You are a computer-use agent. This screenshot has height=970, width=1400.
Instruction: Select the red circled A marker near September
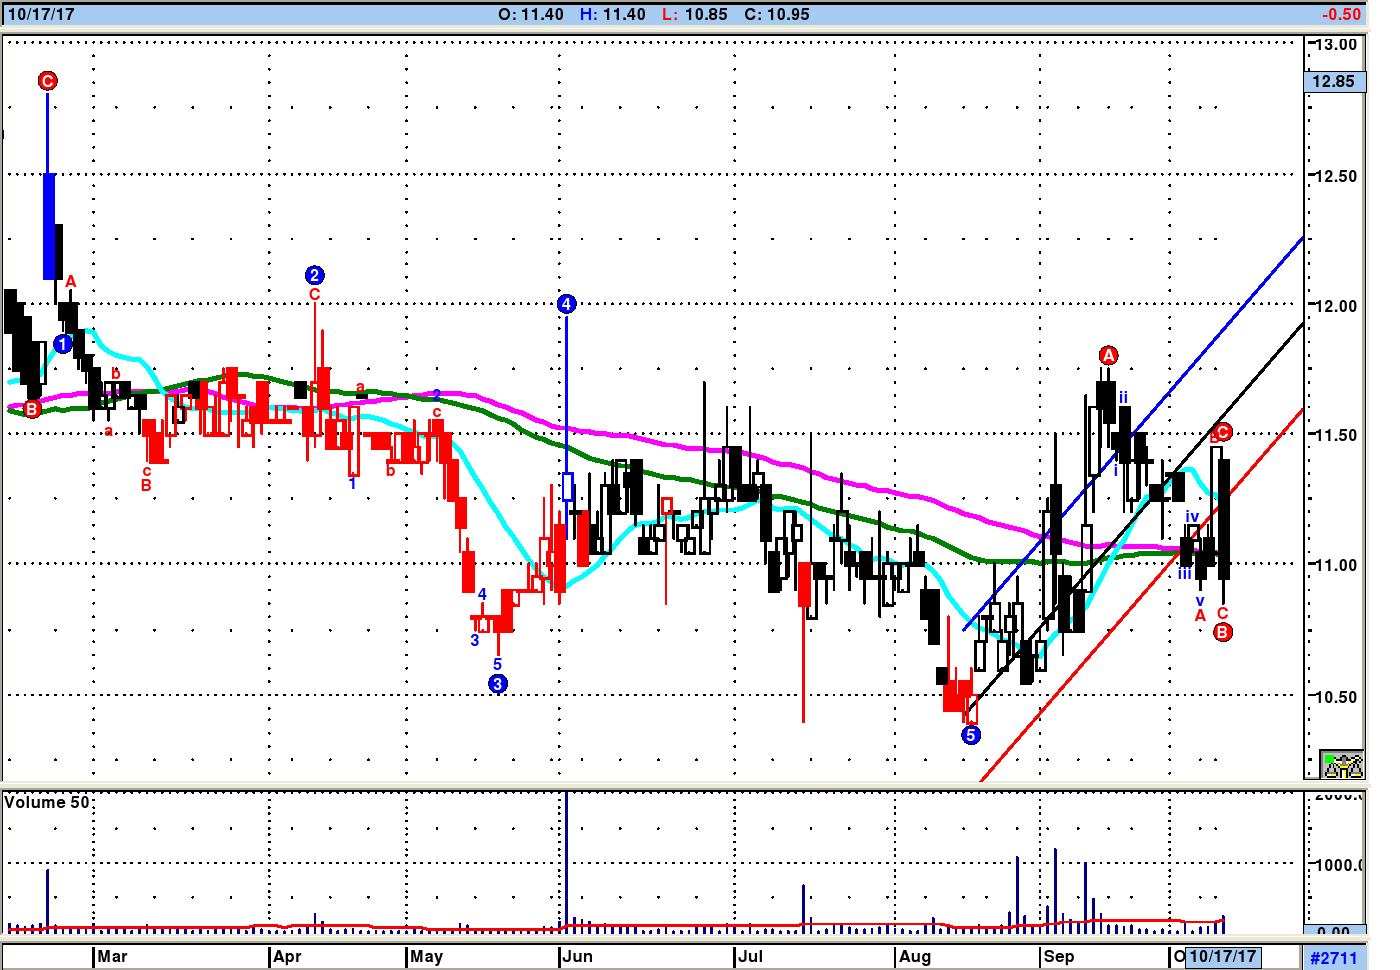[1108, 355]
